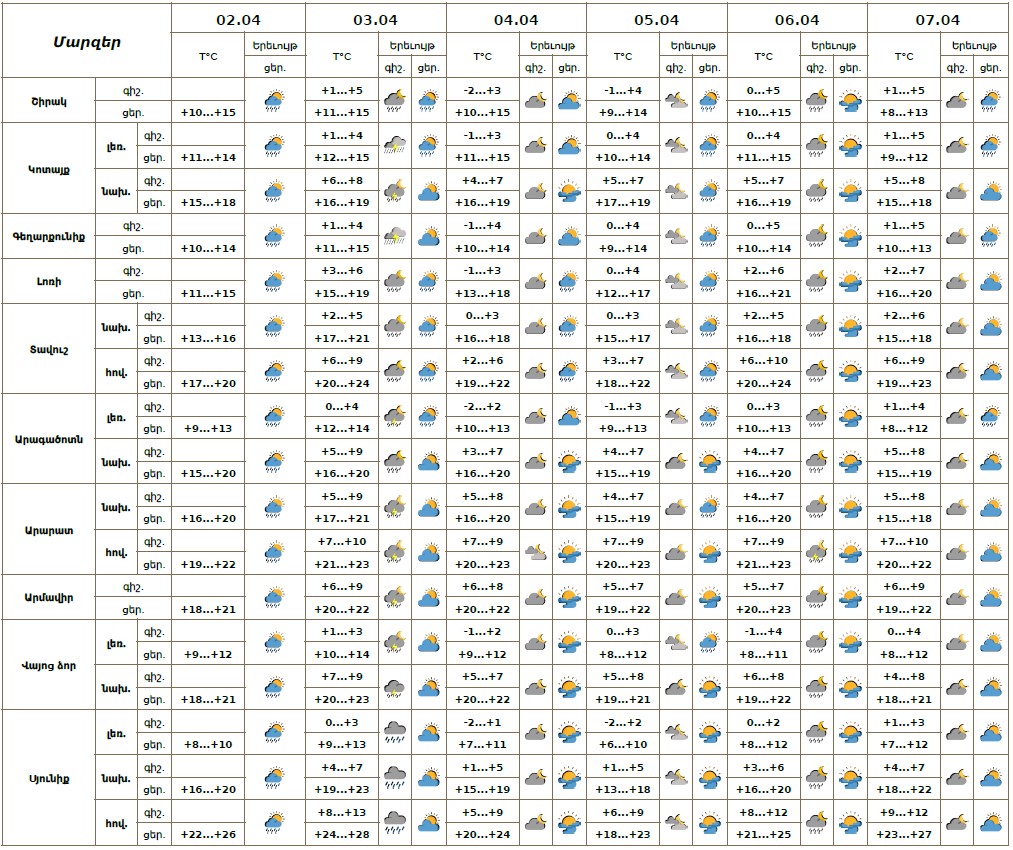The width and height of the screenshot is (1013, 850).
Task: Click Gegharkunik's 03.04 night weather icon
Action: [x=394, y=237]
